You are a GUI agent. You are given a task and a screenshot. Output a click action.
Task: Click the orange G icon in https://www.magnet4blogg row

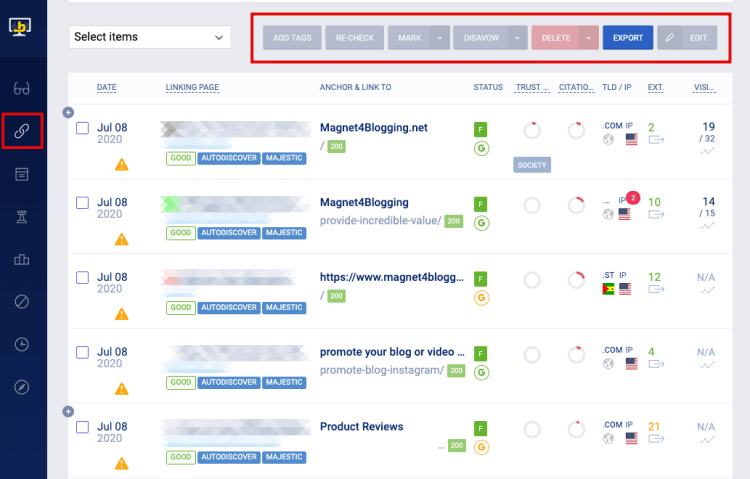(x=481, y=298)
